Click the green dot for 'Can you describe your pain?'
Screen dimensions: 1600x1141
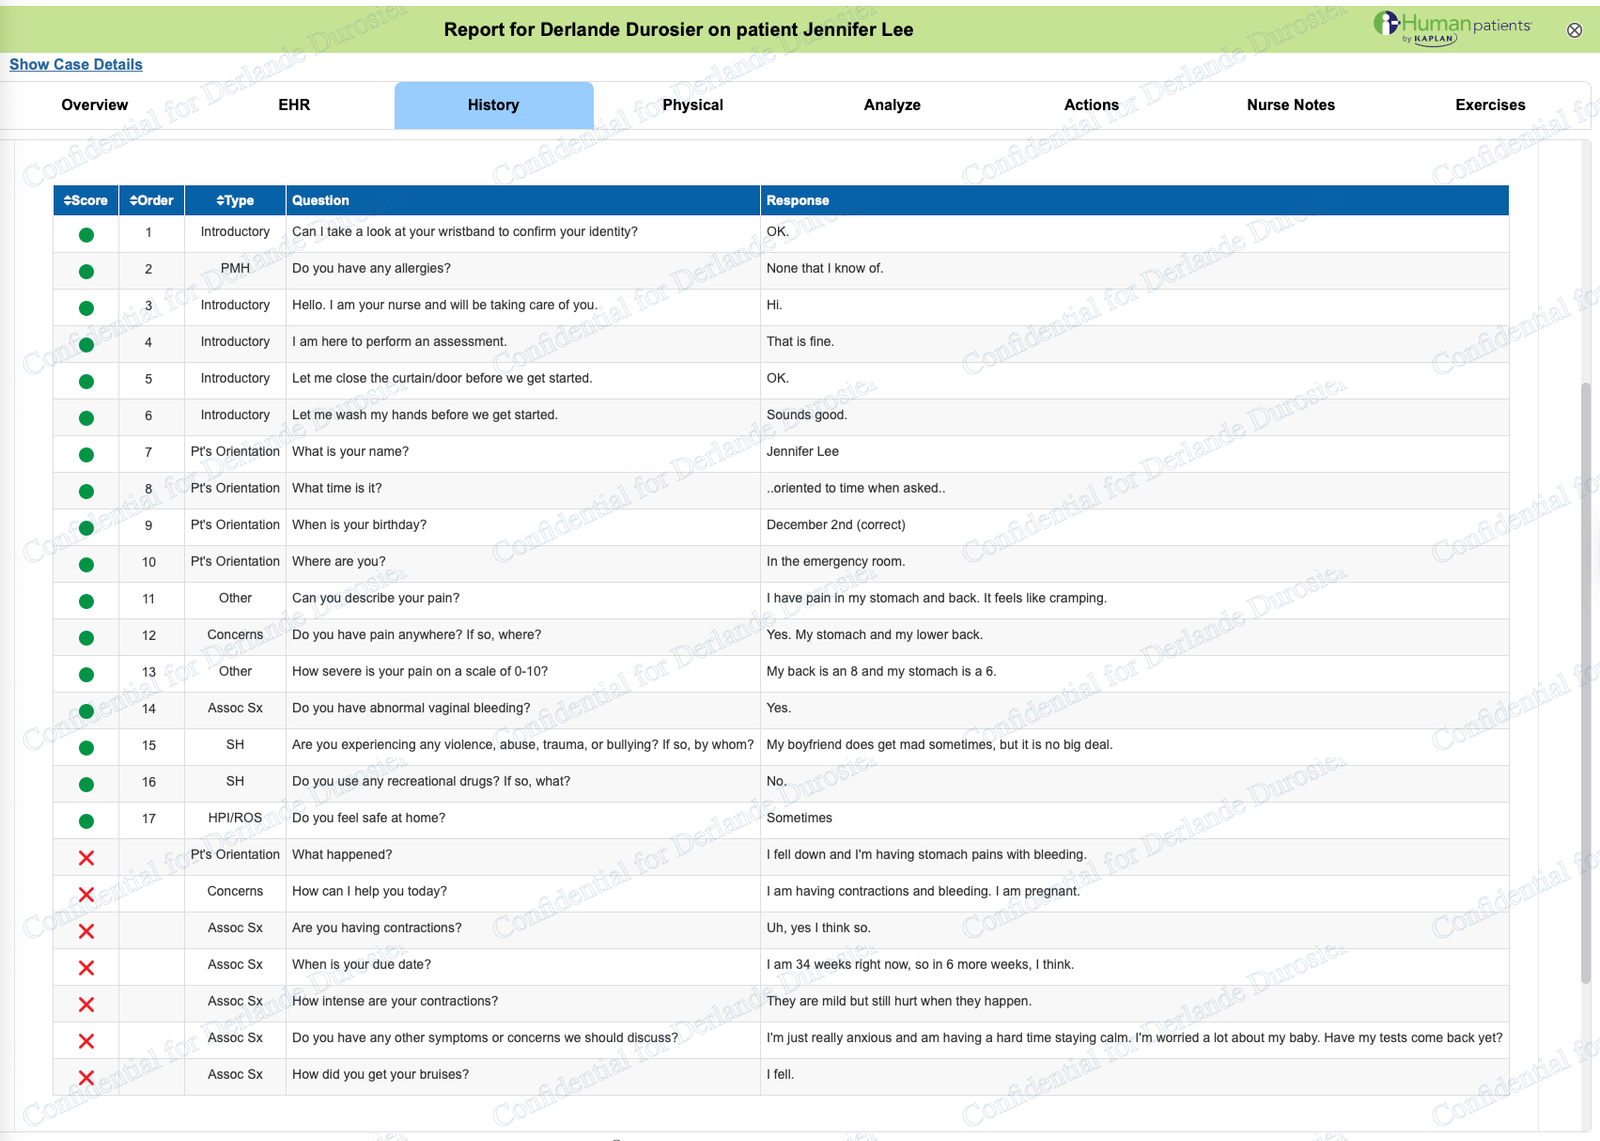tap(86, 601)
